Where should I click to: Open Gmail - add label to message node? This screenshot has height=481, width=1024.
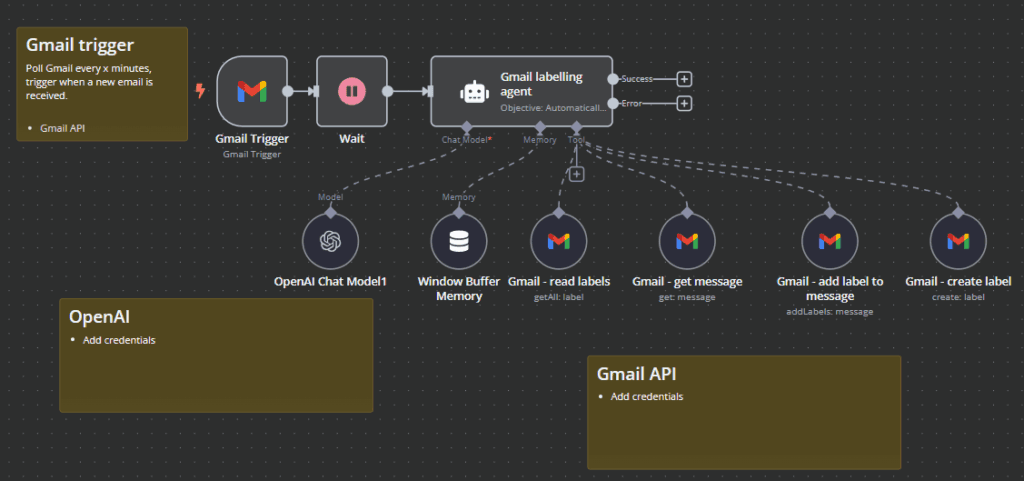click(829, 241)
